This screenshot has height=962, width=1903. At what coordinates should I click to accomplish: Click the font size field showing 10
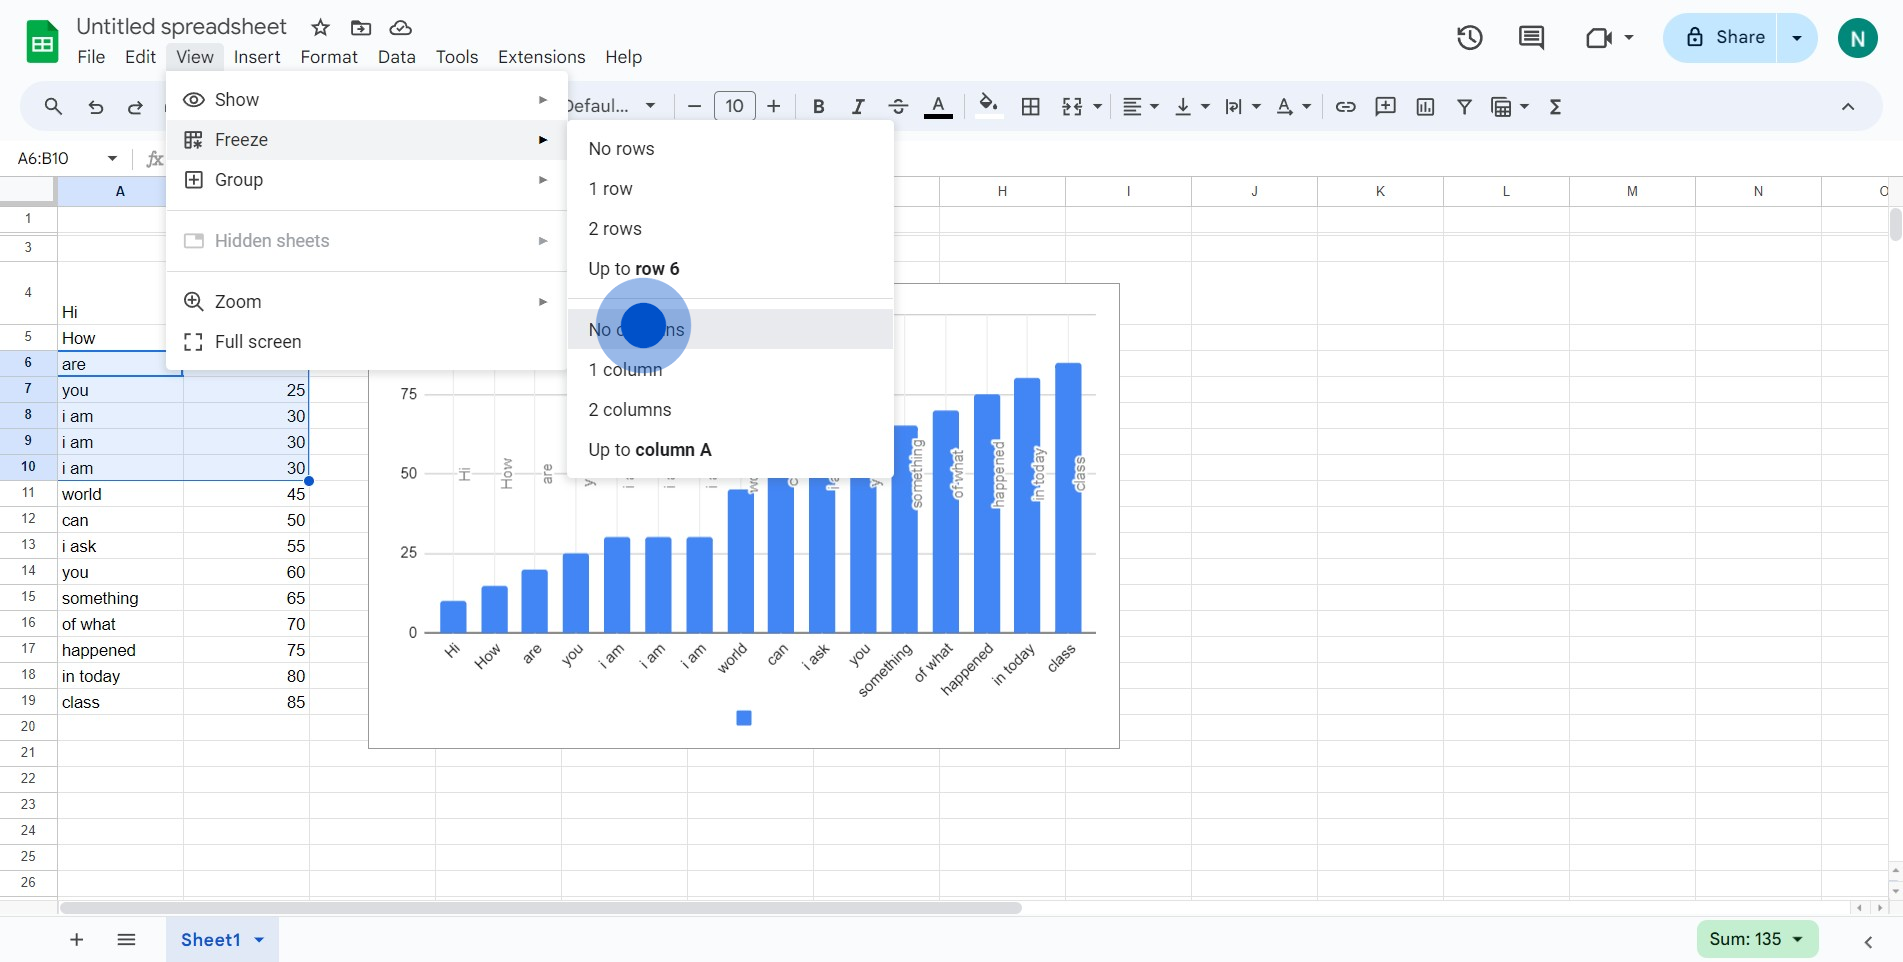click(734, 106)
